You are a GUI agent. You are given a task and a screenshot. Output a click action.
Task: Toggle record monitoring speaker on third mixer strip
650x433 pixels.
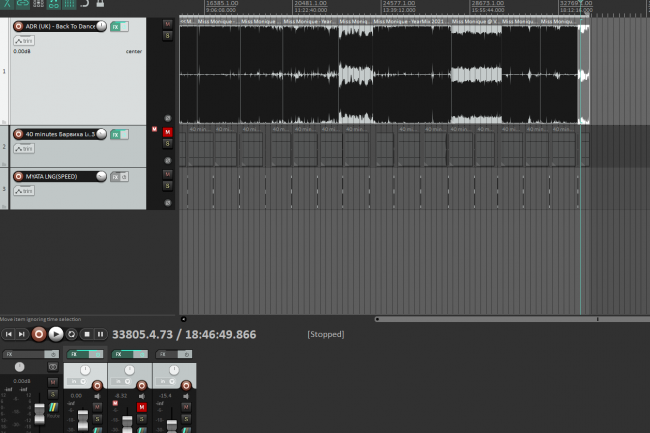[186, 396]
